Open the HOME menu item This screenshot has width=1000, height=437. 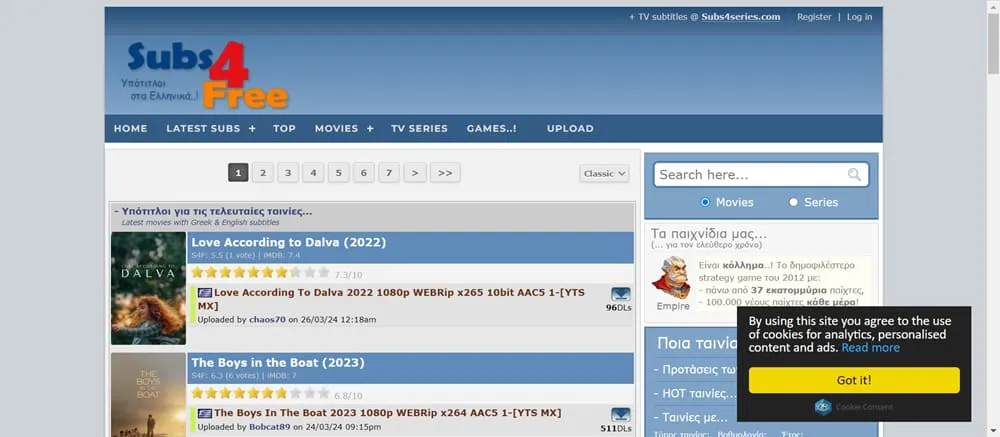130,129
